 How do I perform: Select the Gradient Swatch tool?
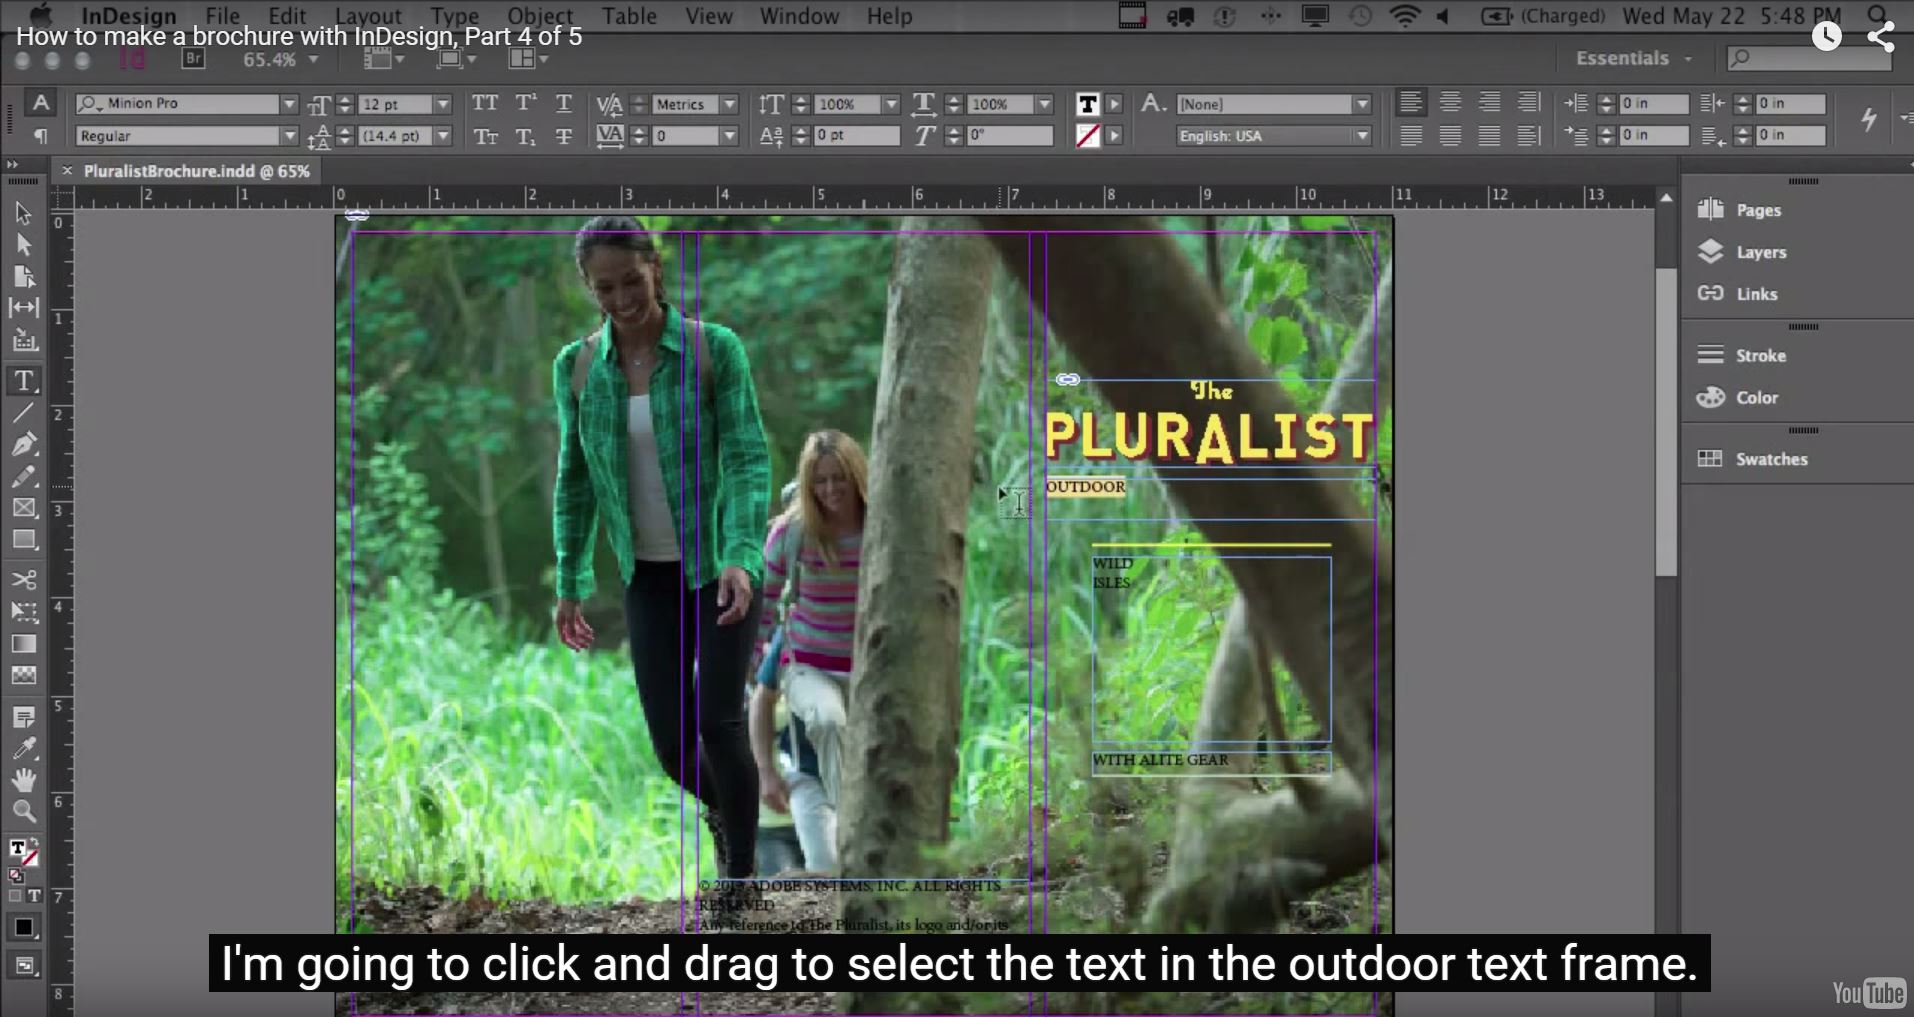[23, 644]
